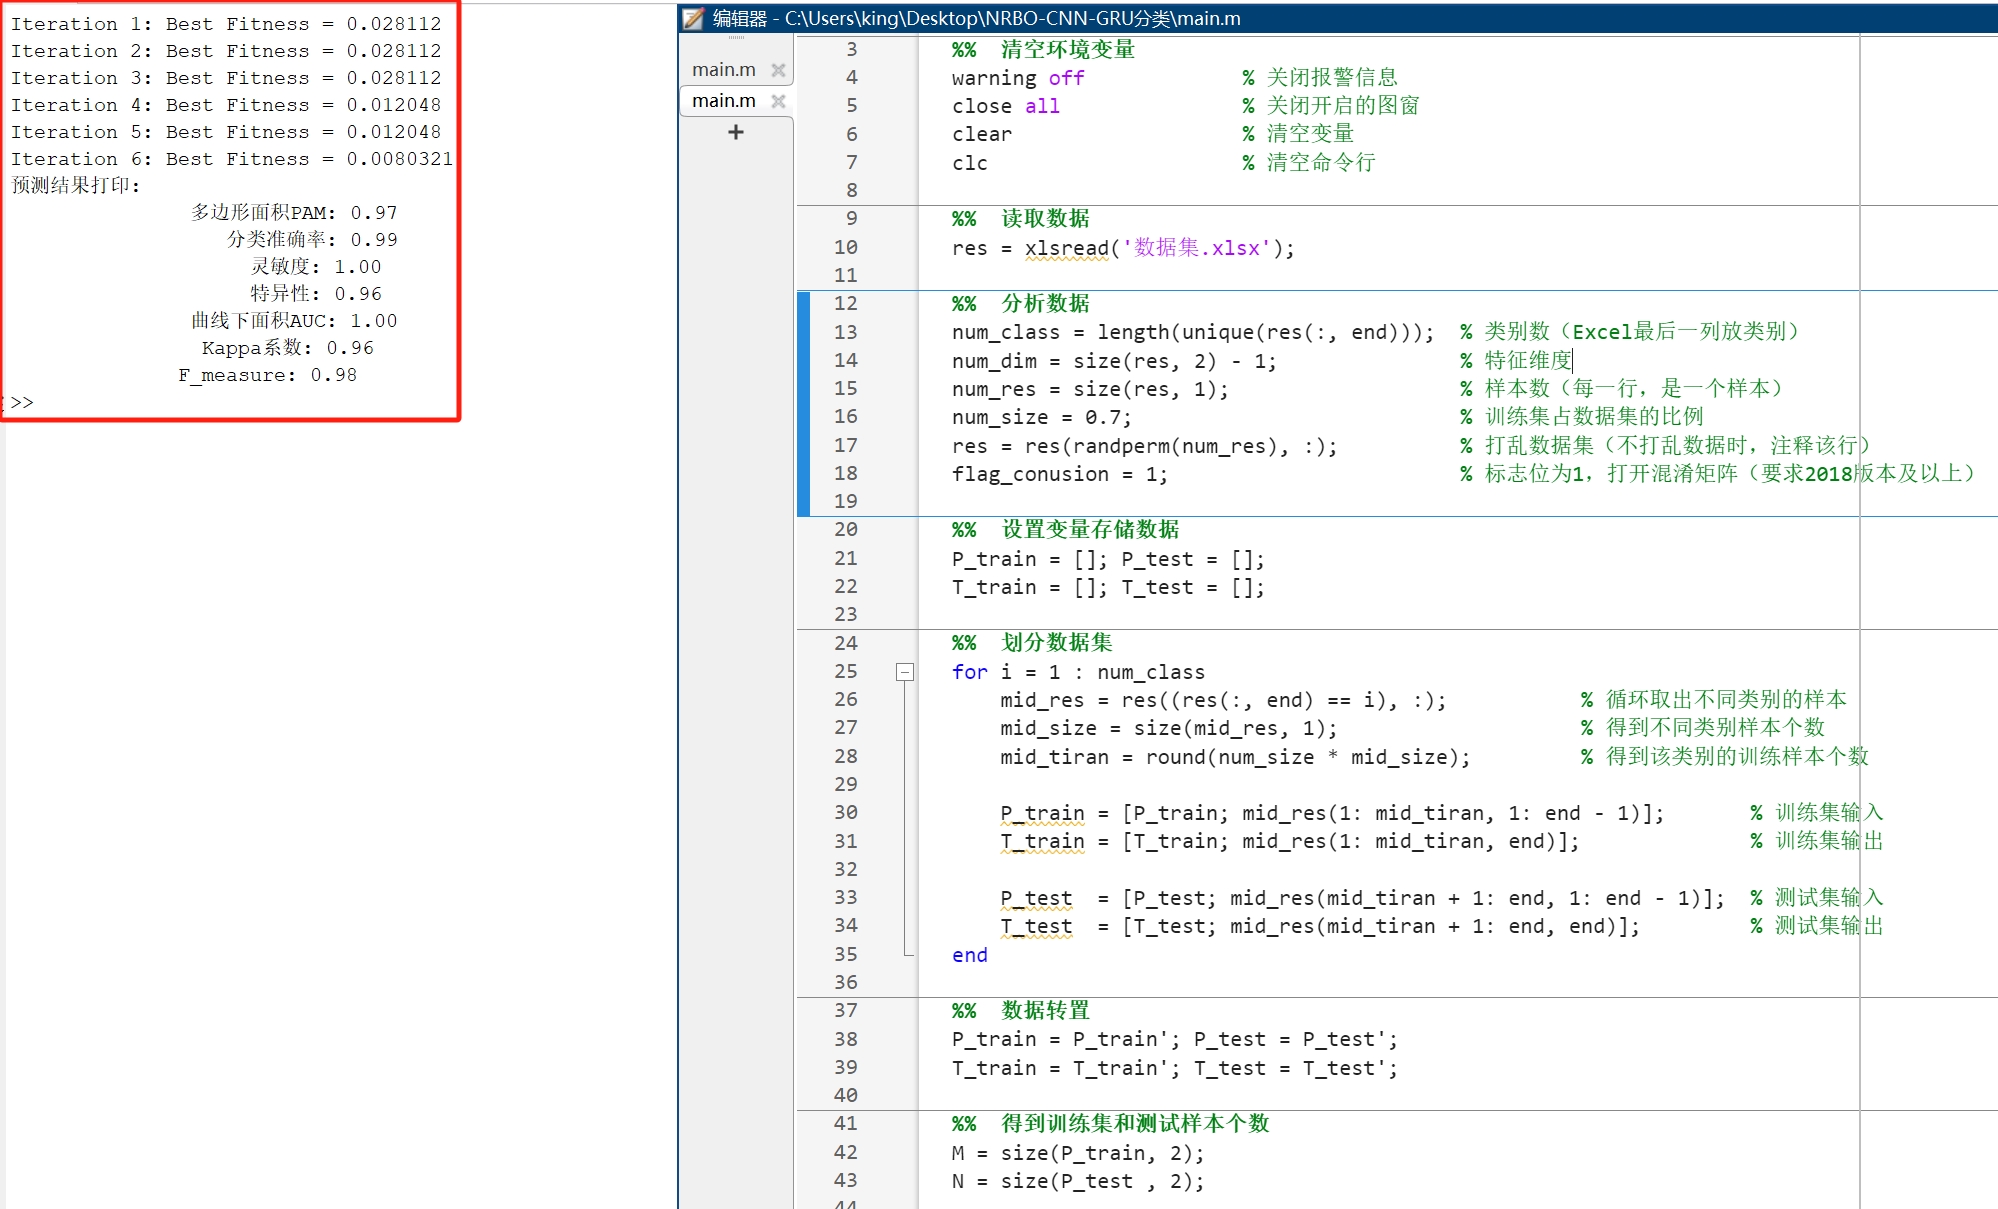This screenshot has width=1998, height=1209.
Task: Click the '%% 读取数据' section header
Action: click(1020, 219)
